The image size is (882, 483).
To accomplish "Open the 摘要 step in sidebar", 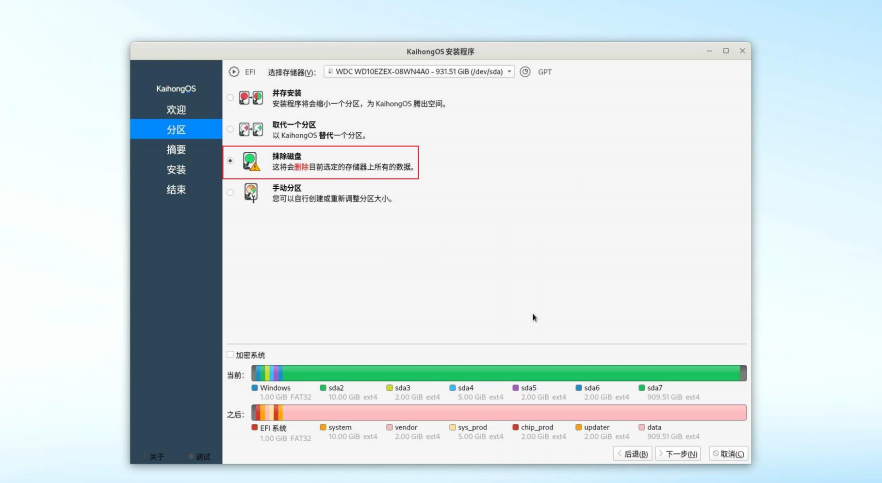I will point(176,149).
